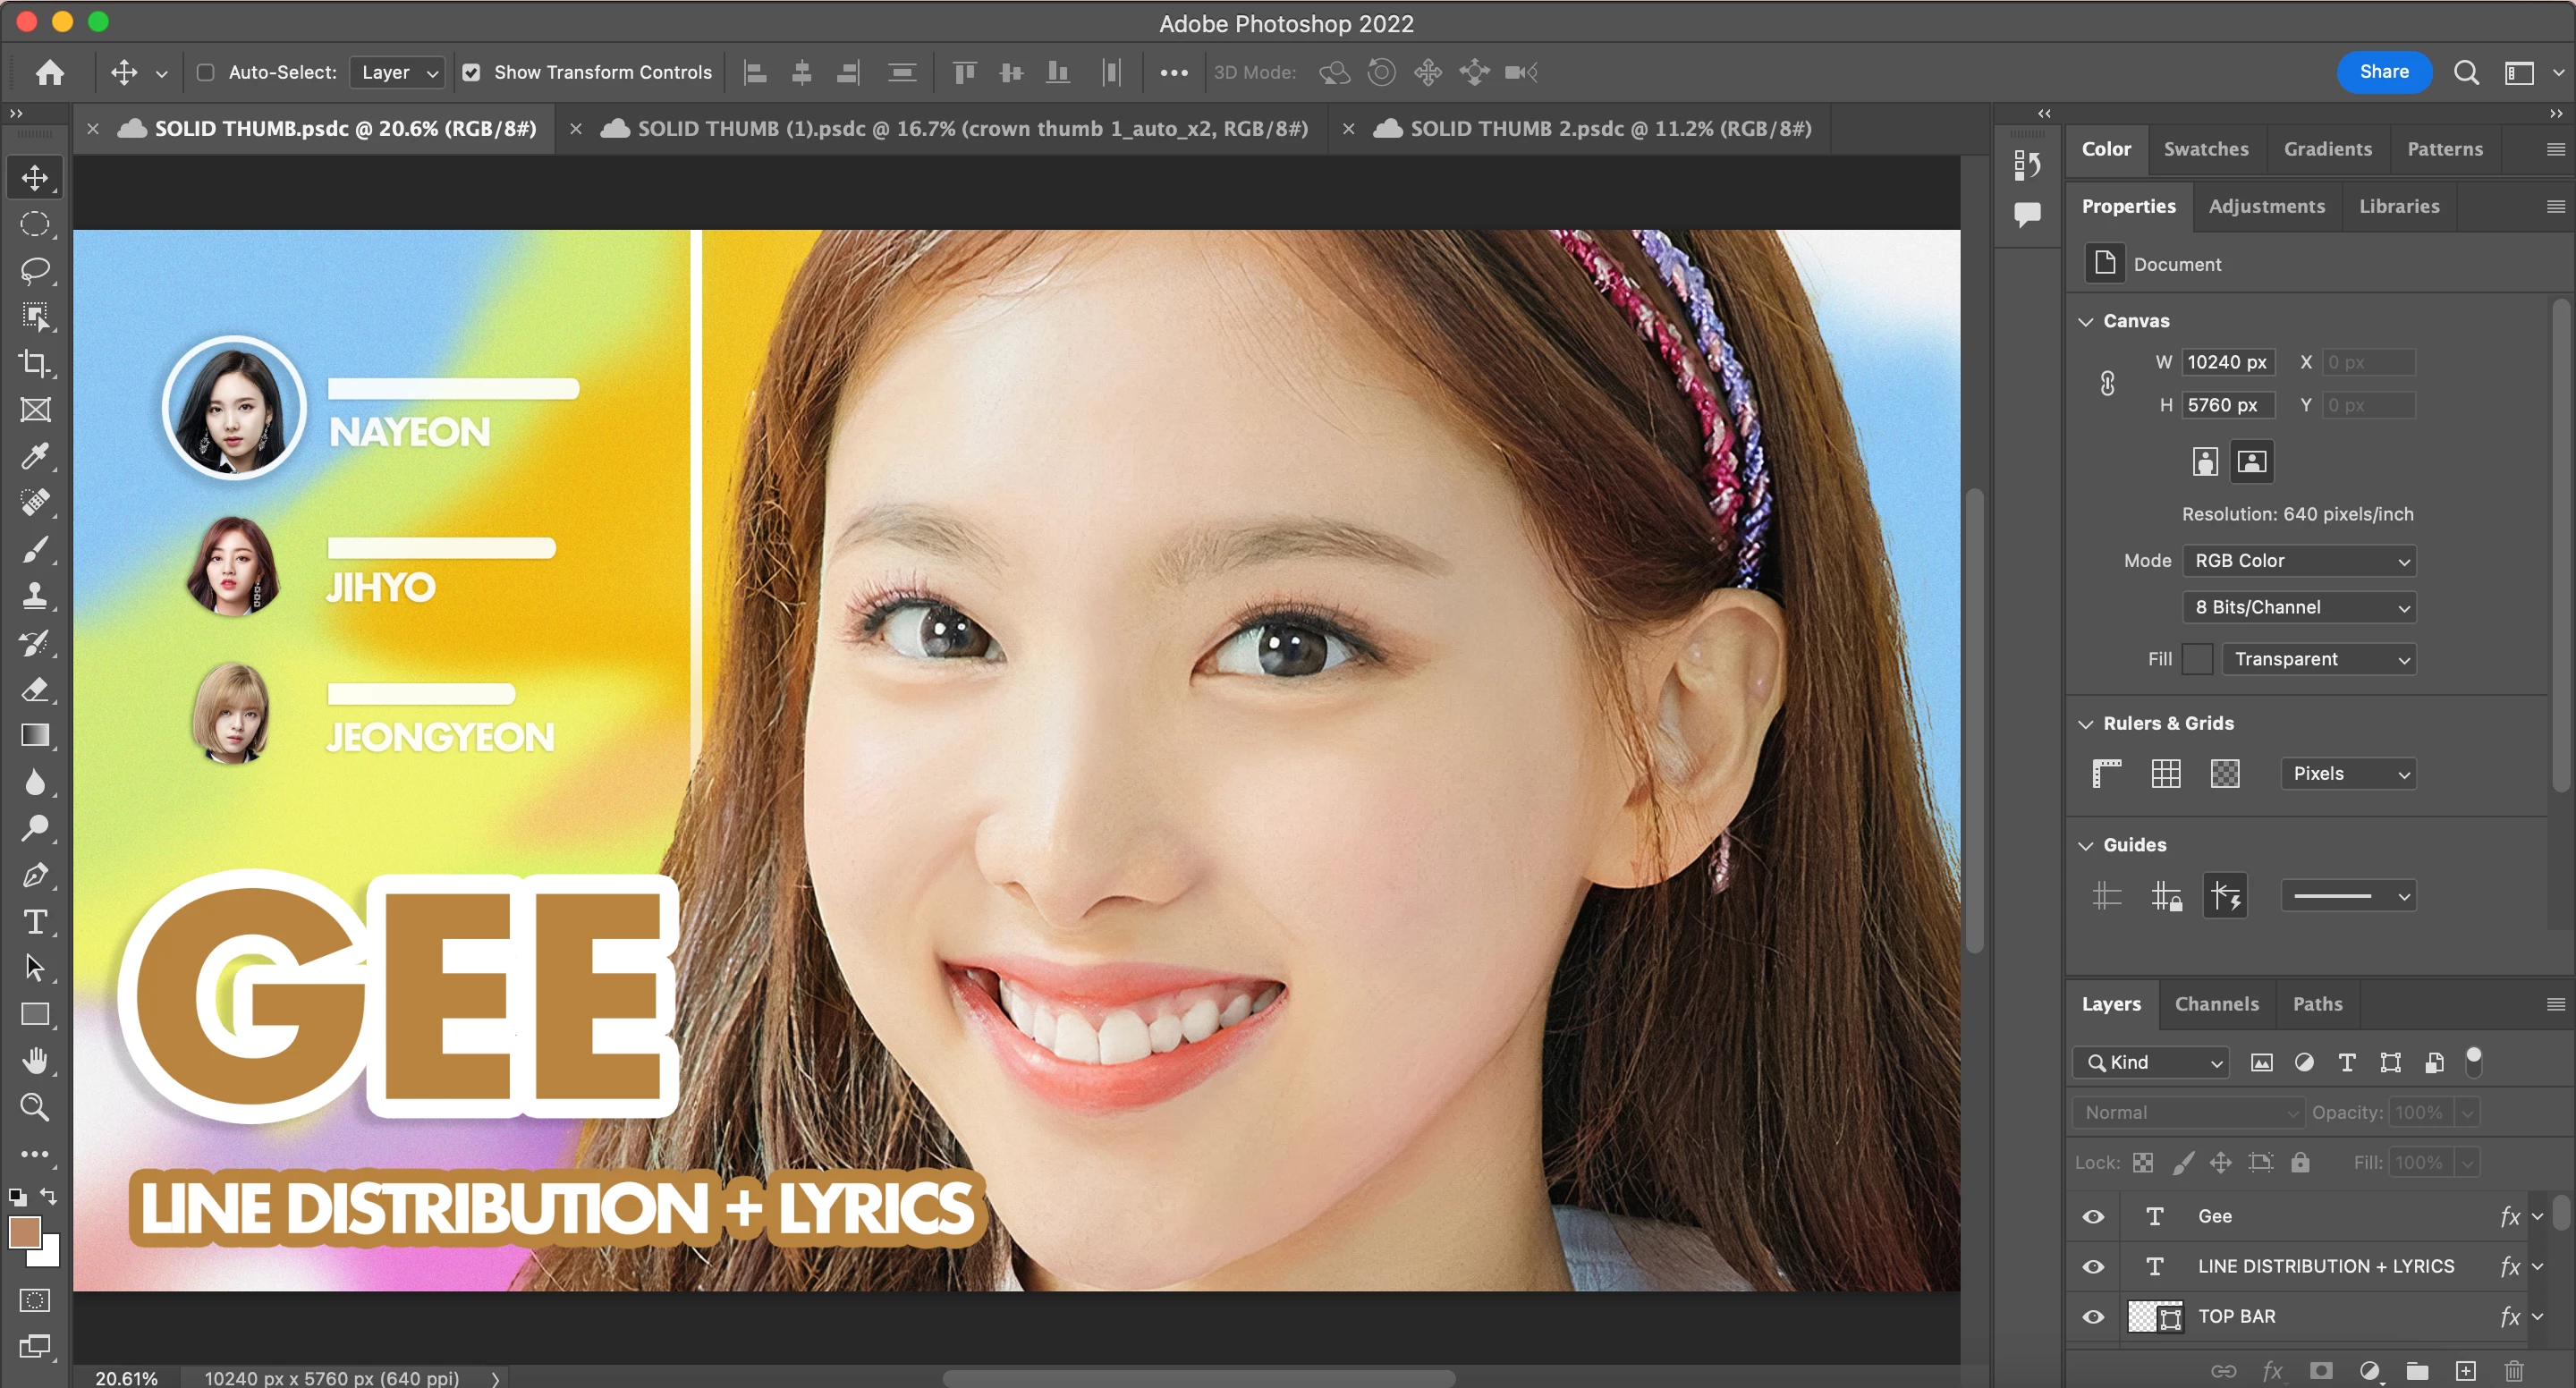2576x1388 pixels.
Task: Click the delete layer trash icon
Action: click(2513, 1370)
